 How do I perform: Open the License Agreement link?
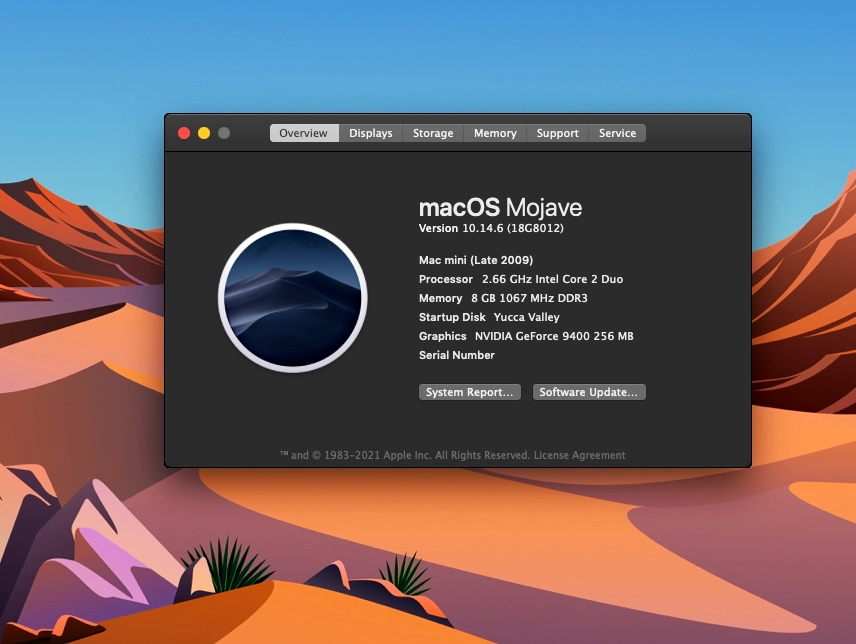(579, 455)
